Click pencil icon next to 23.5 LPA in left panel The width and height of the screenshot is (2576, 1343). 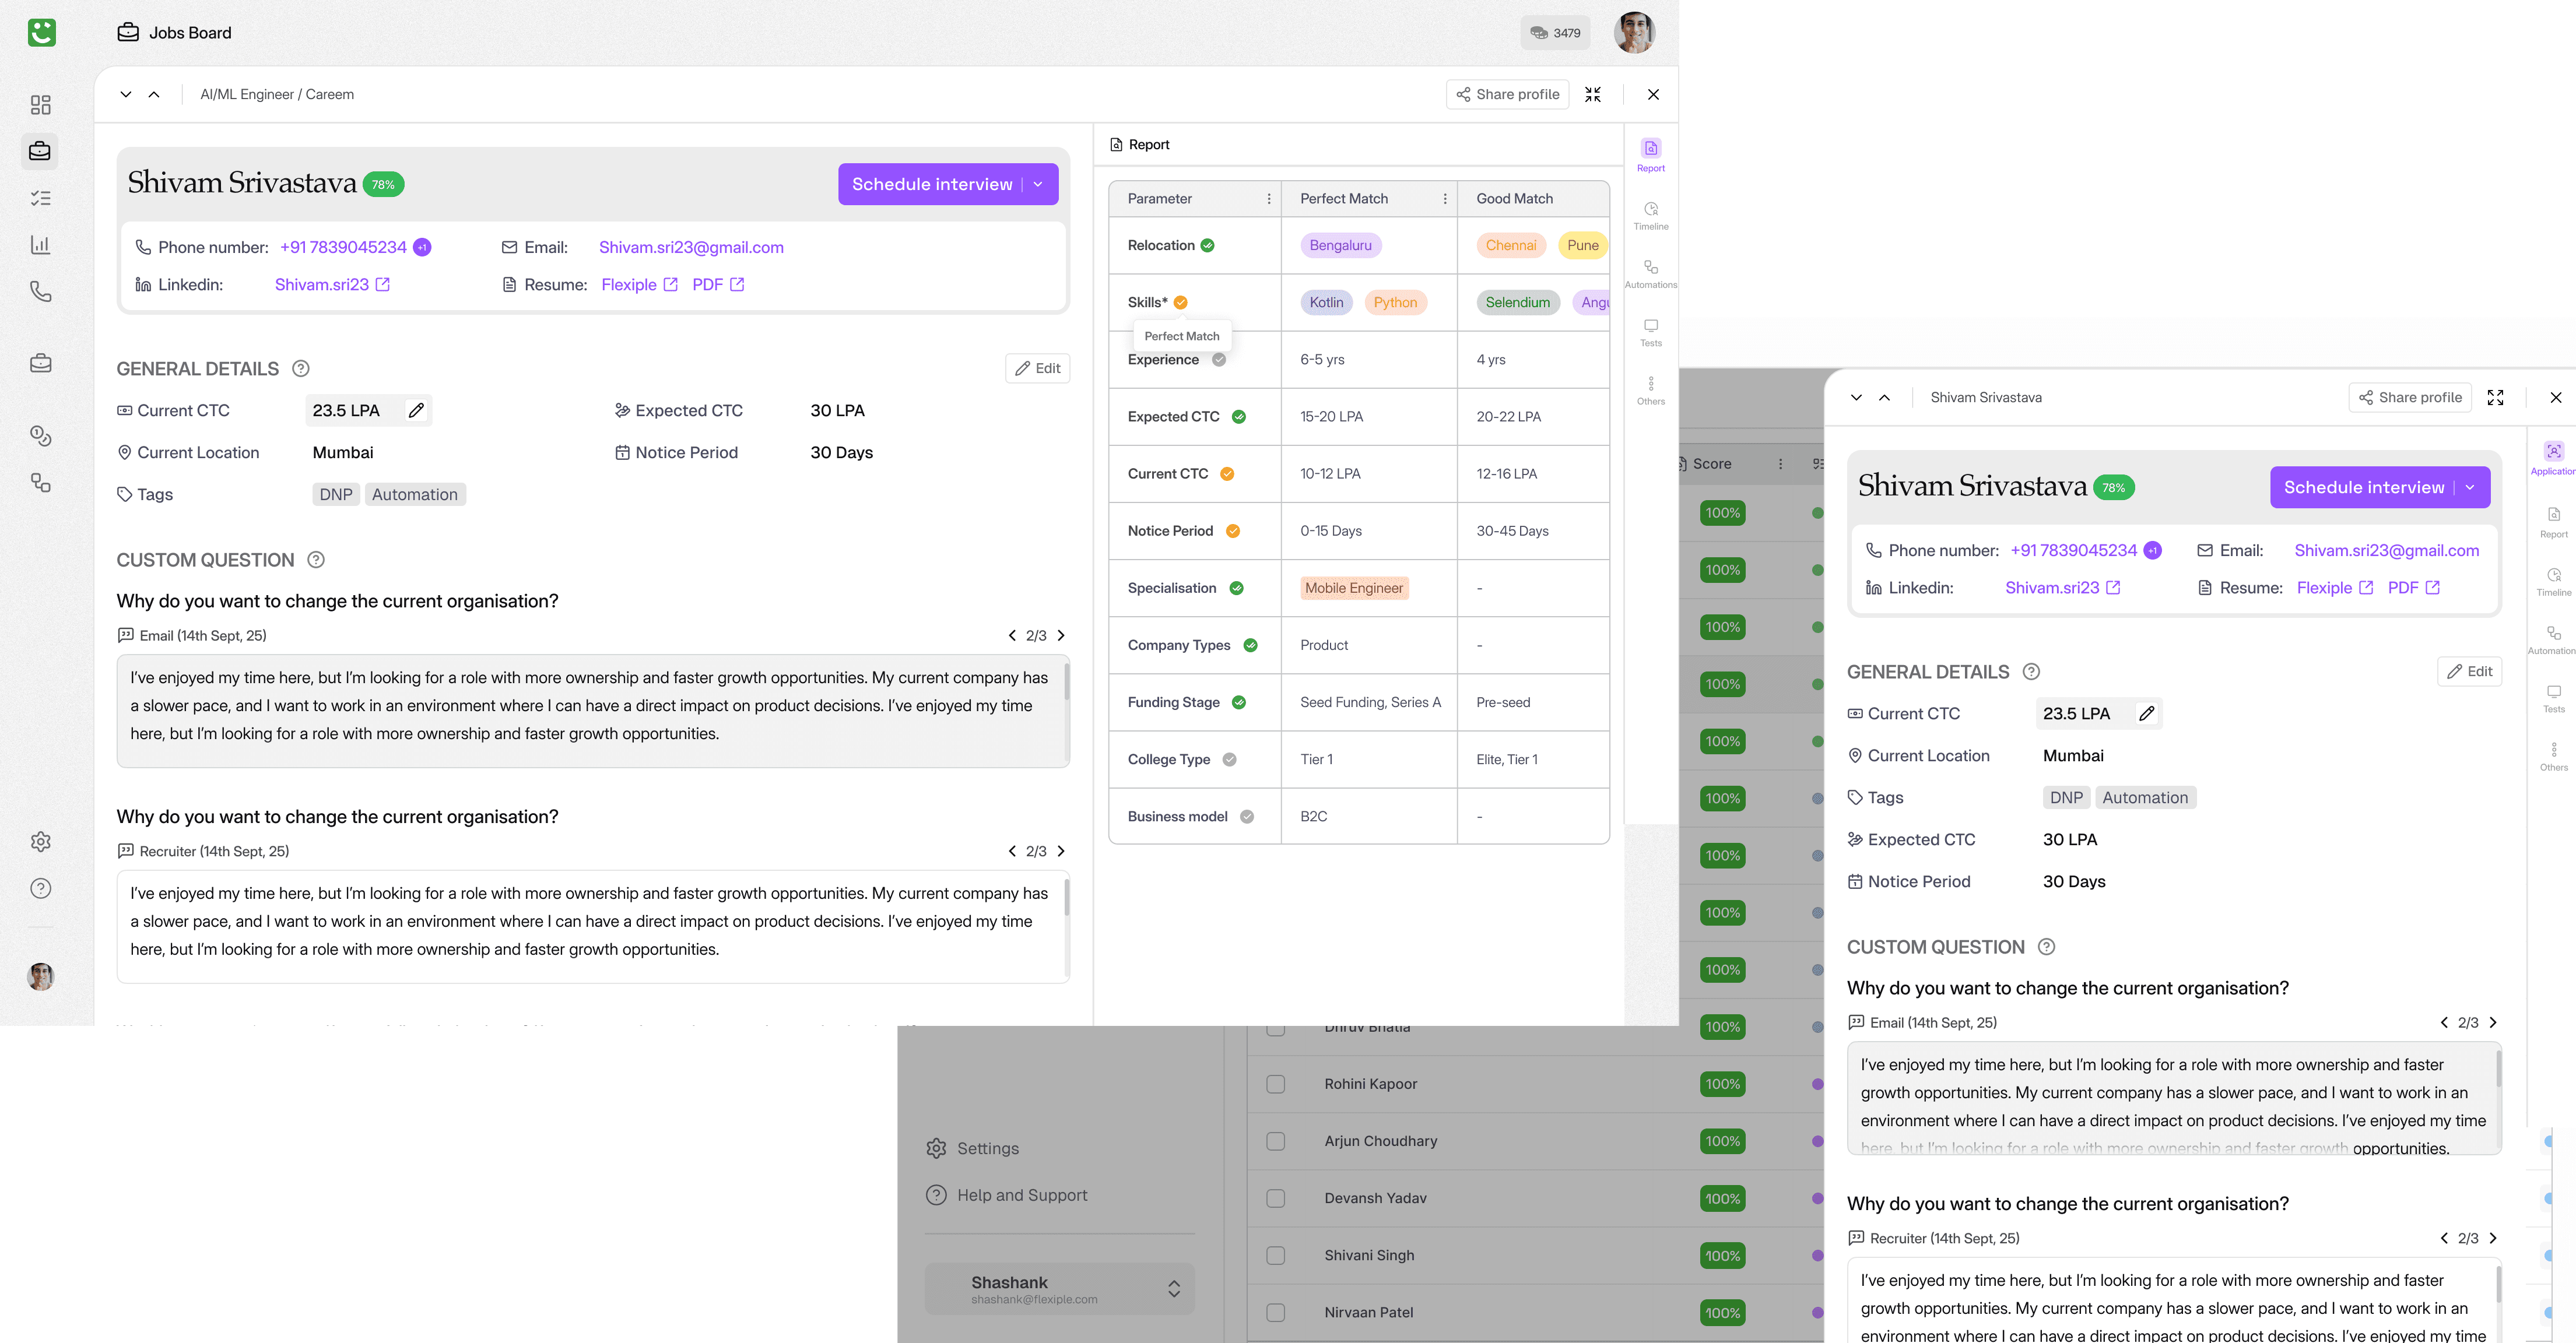pos(416,410)
